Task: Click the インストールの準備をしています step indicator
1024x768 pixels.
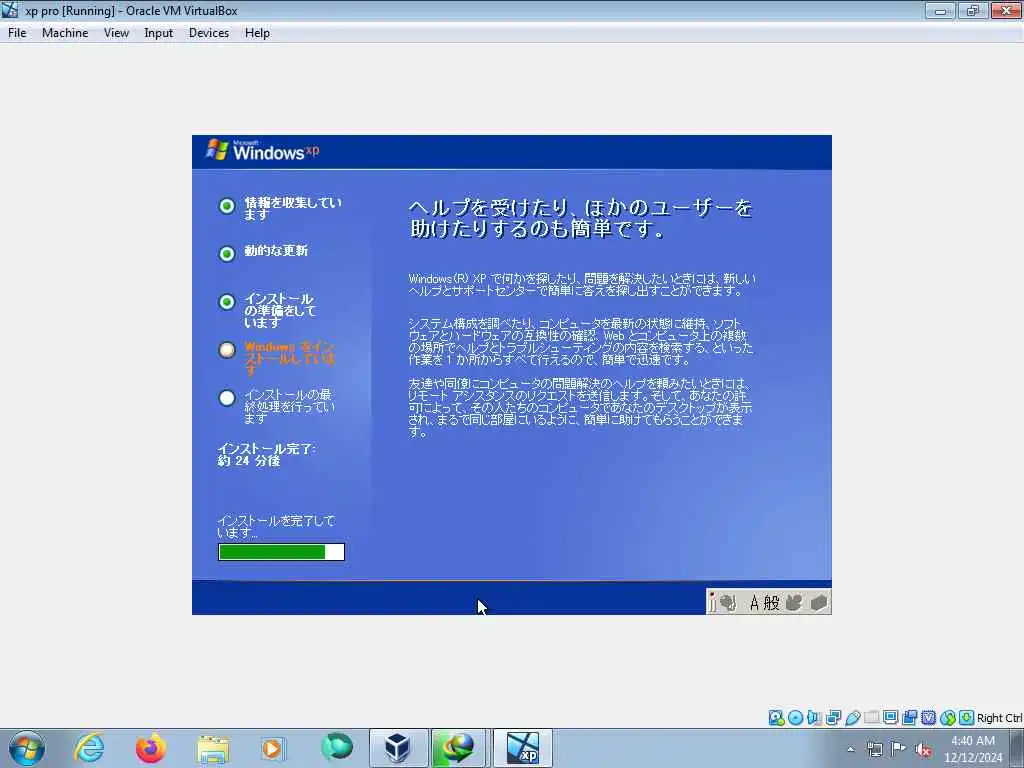Action: 227,302
